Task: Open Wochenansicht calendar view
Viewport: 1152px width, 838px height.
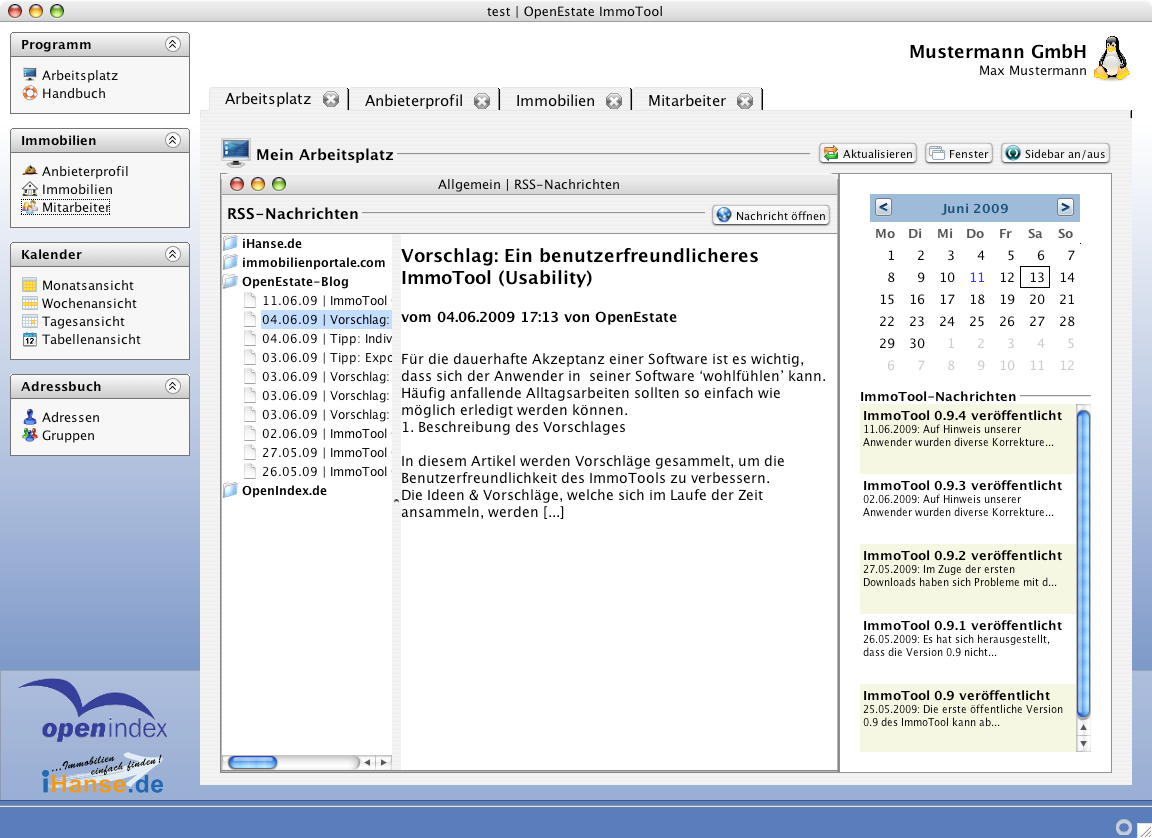Action: point(89,303)
